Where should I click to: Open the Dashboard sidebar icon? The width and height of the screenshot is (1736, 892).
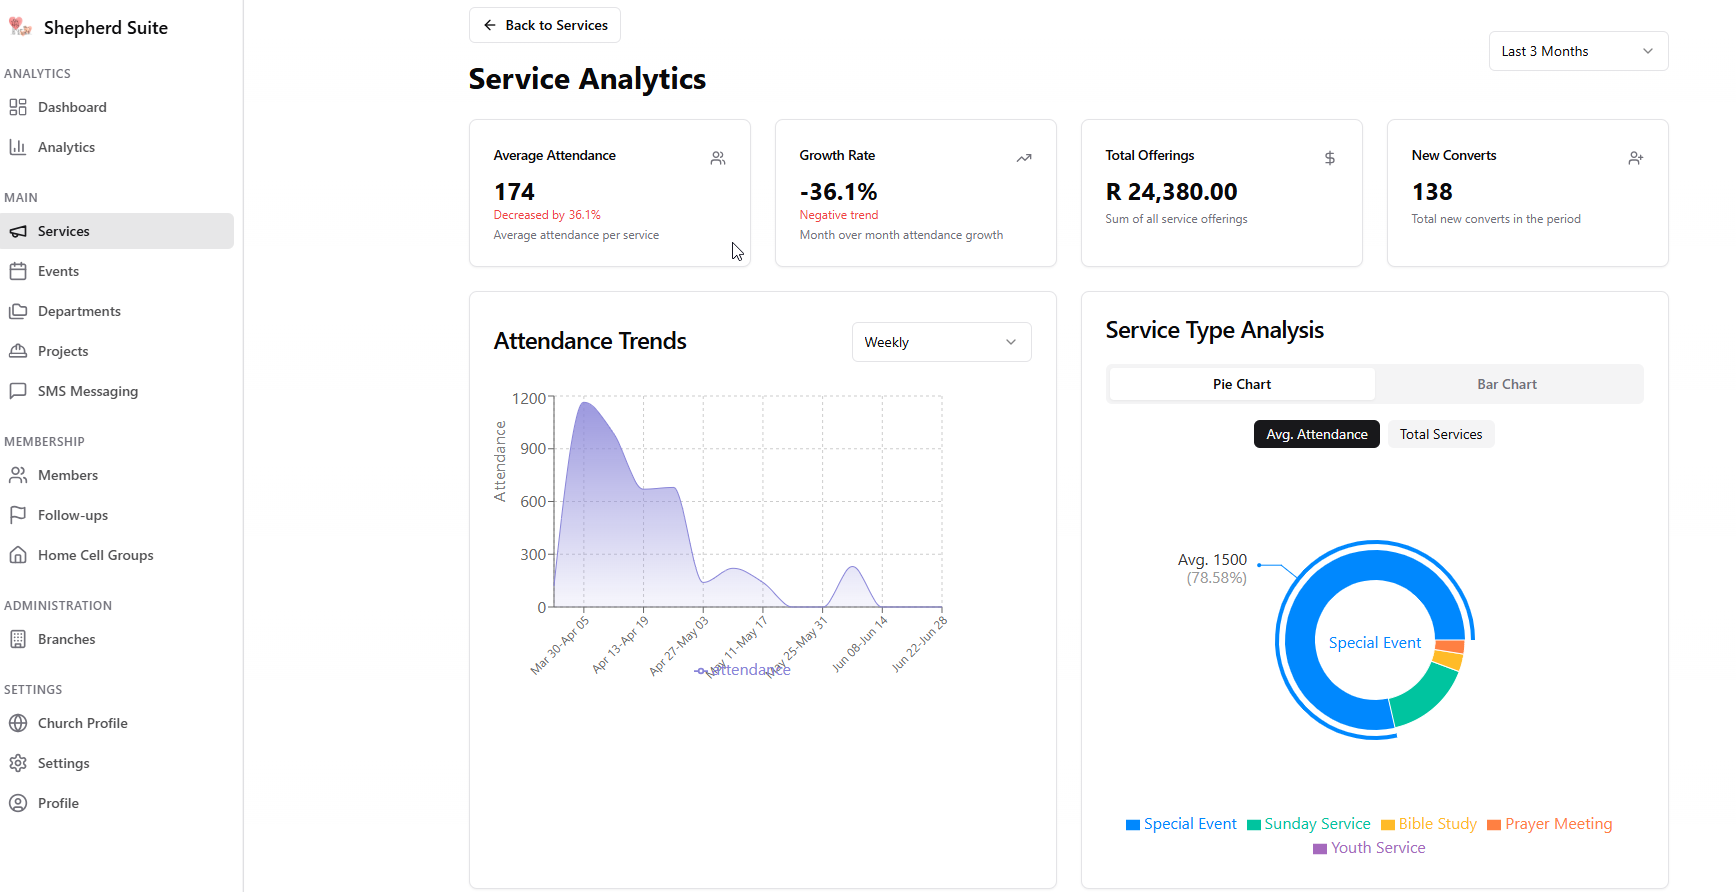coord(18,107)
